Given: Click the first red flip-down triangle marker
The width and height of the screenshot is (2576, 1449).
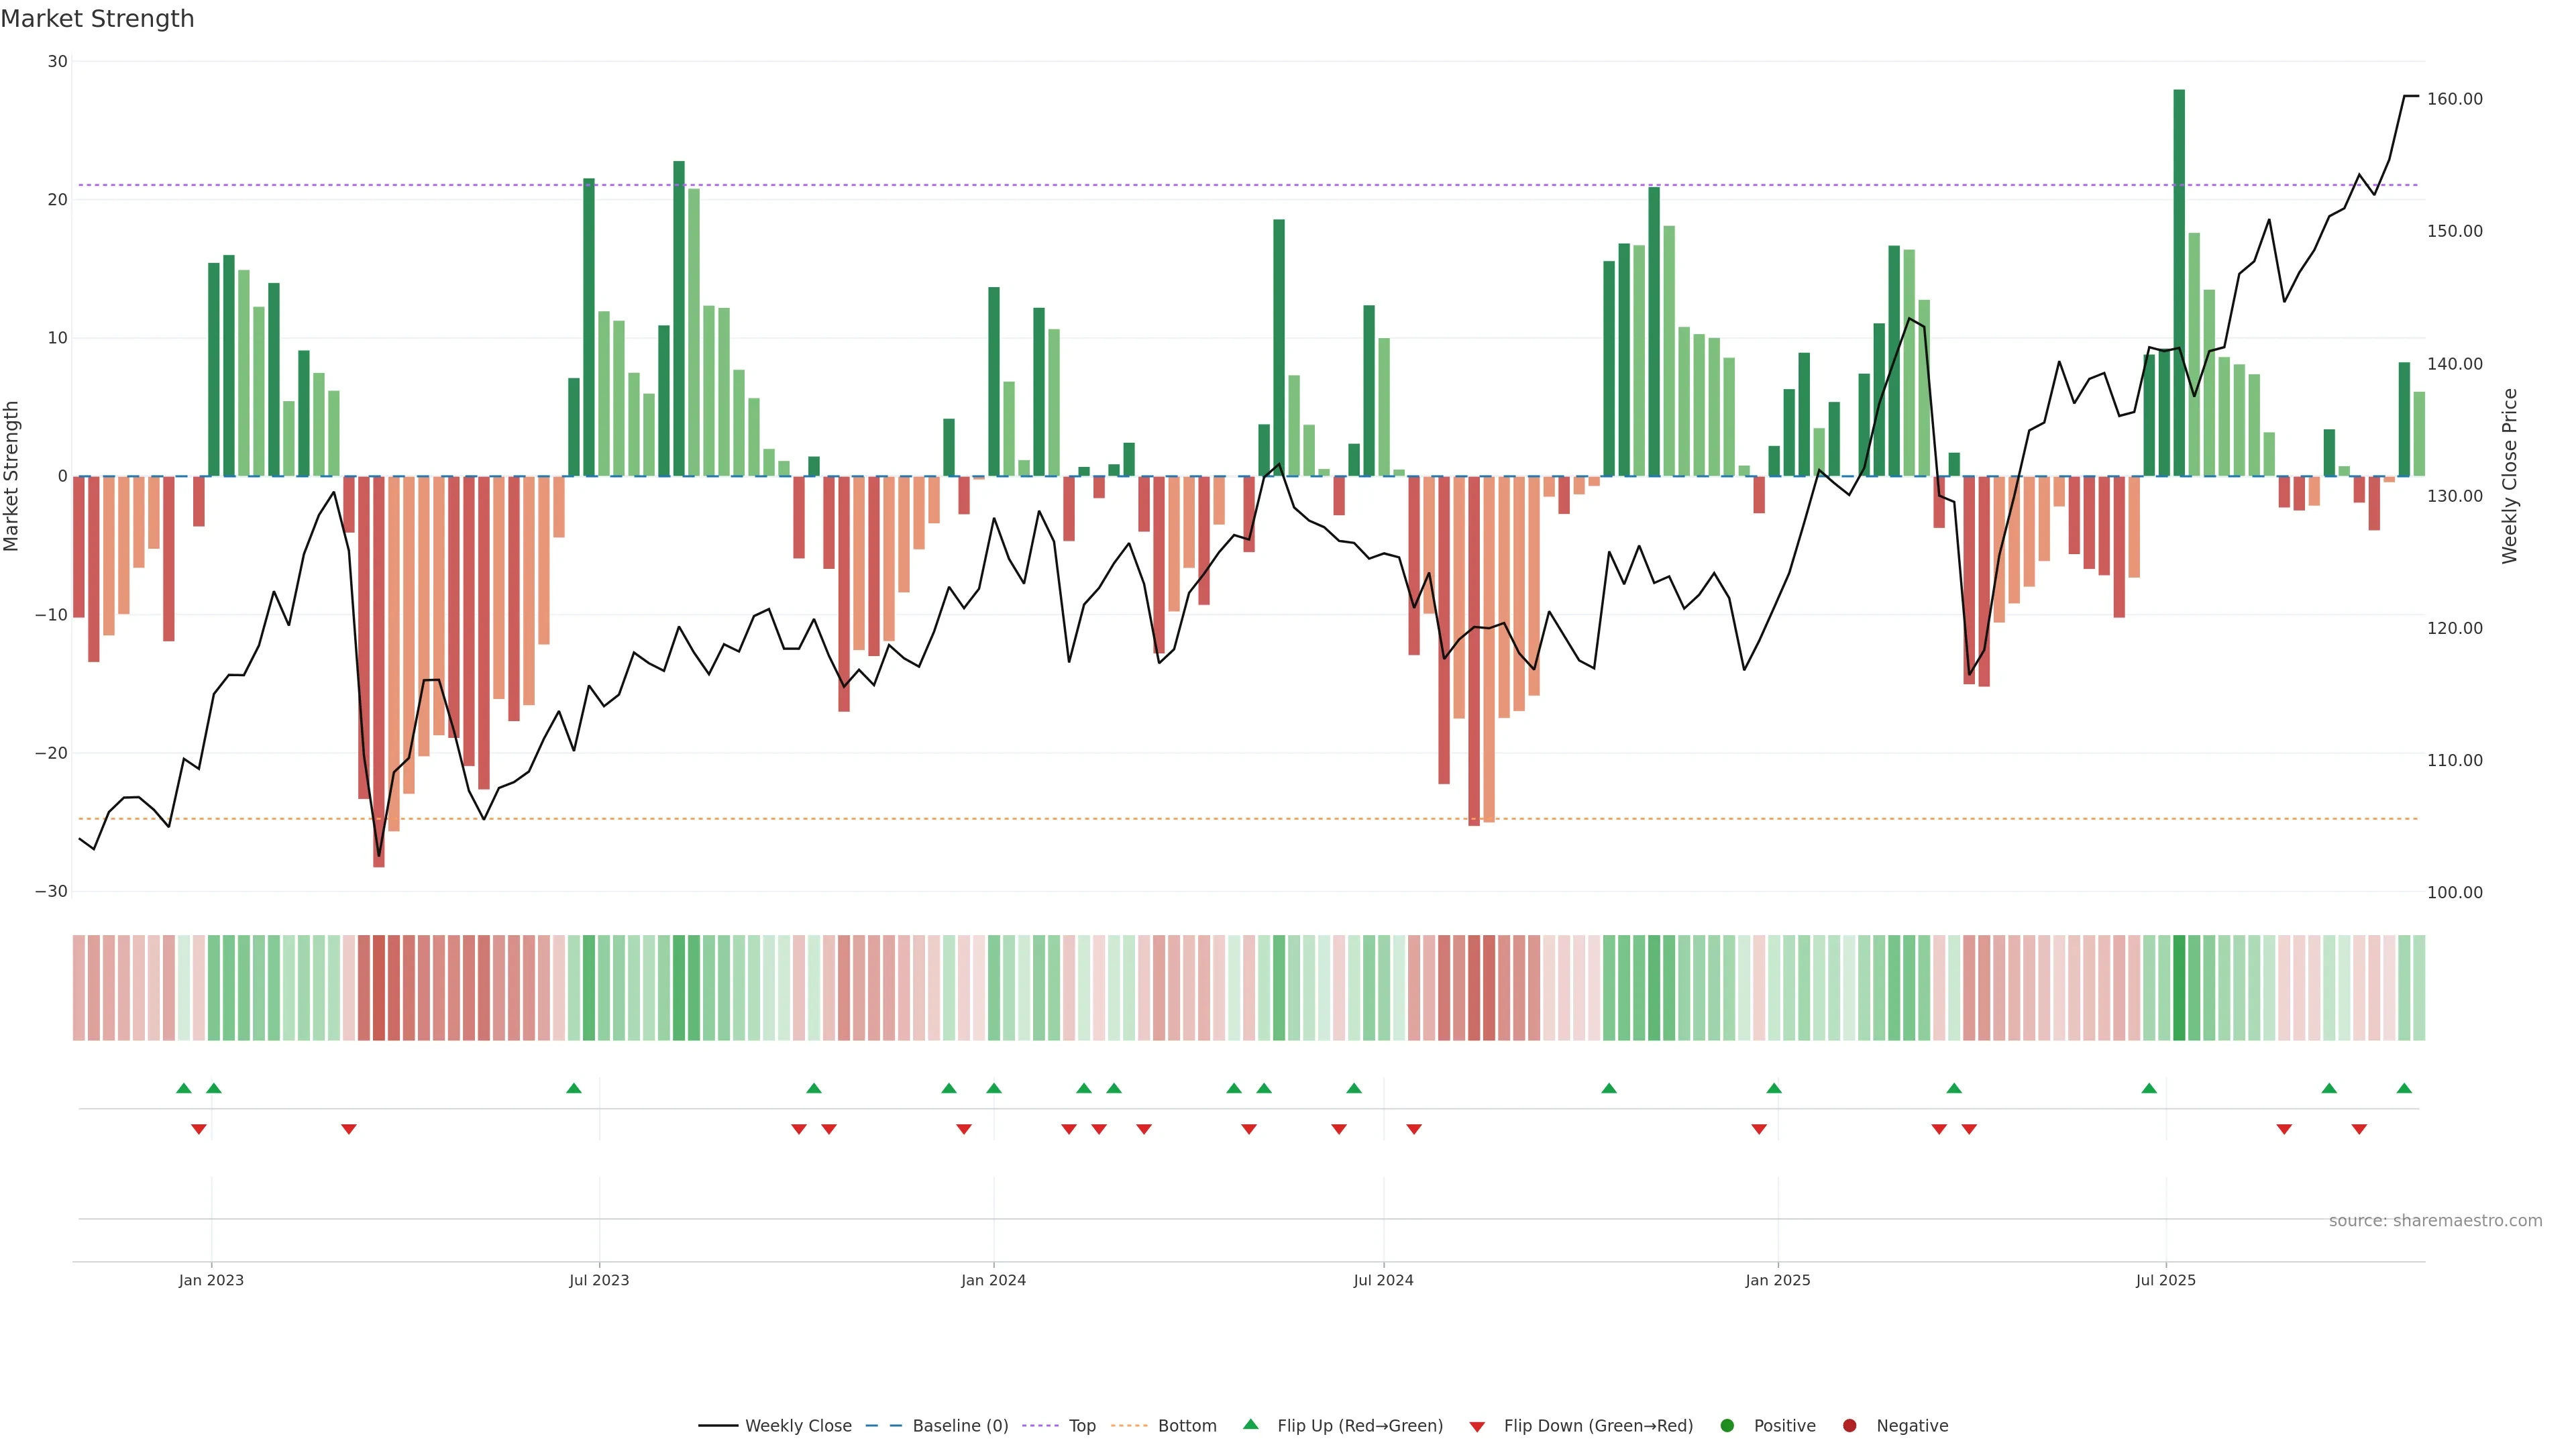Looking at the screenshot, I should [x=199, y=1129].
